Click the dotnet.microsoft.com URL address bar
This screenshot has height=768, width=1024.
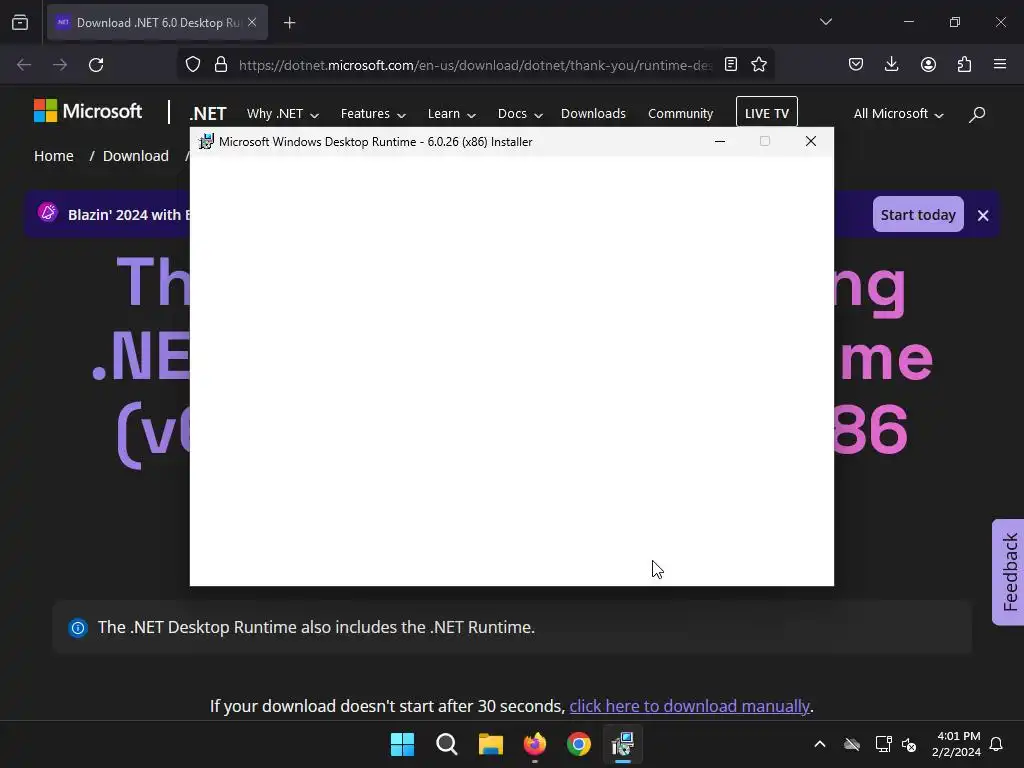[475, 65]
